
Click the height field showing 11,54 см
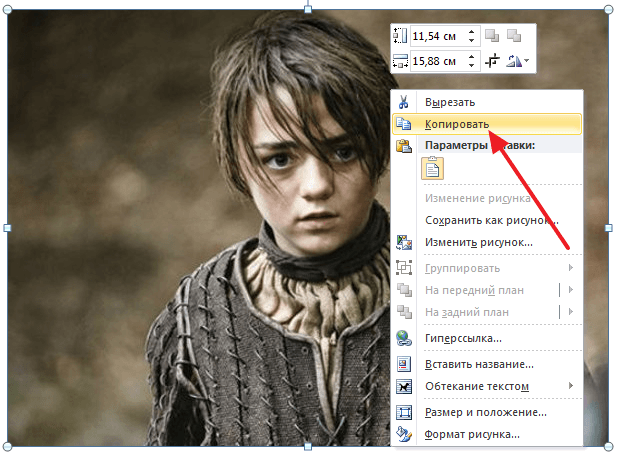pos(435,36)
